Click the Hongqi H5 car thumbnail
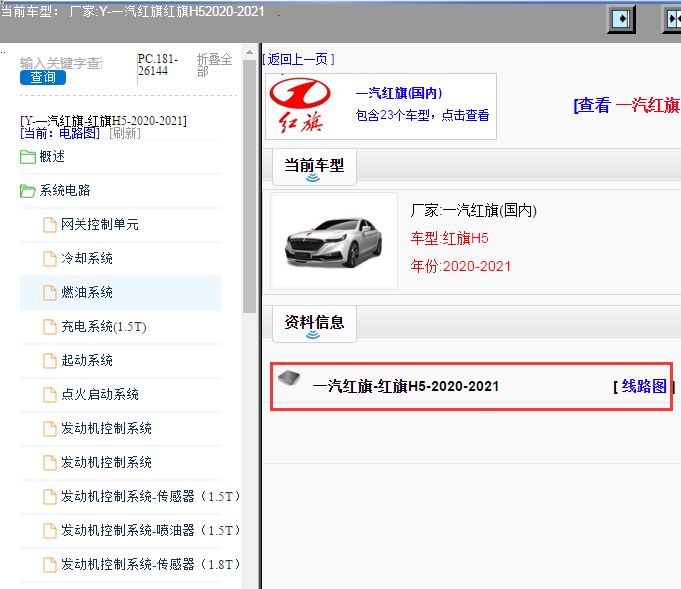The width and height of the screenshot is (681, 589). tap(334, 241)
